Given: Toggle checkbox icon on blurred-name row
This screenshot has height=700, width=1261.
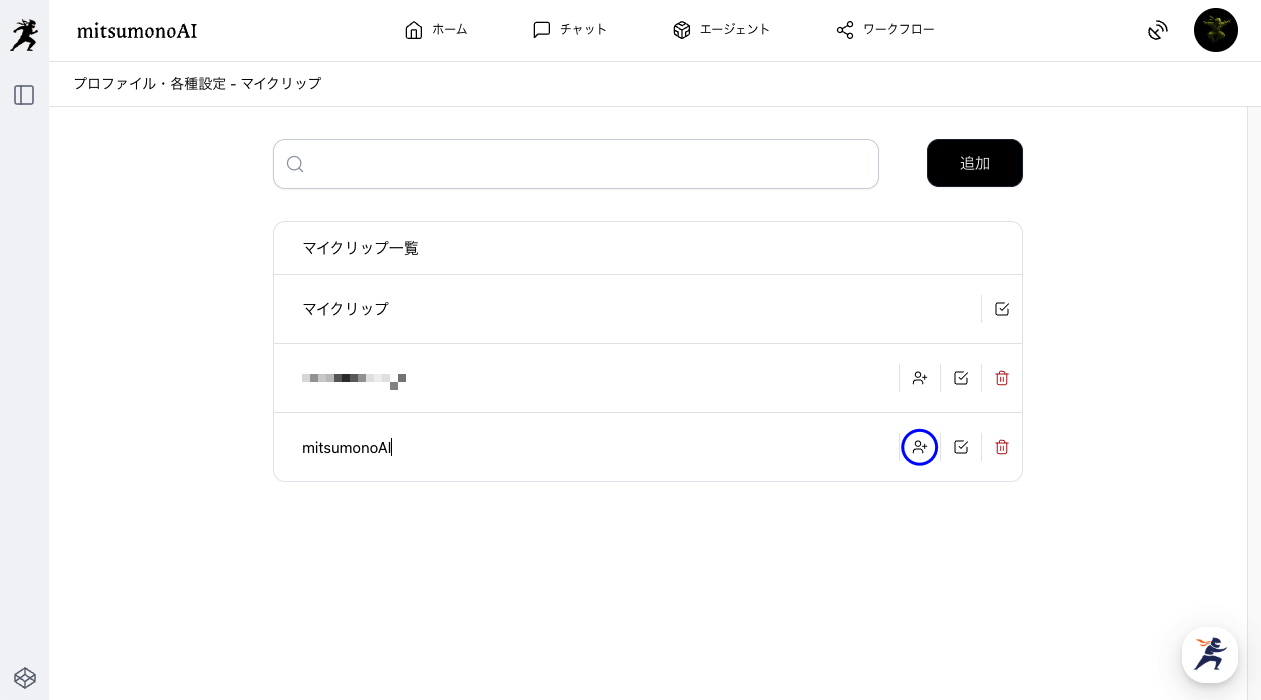Looking at the screenshot, I should [961, 378].
